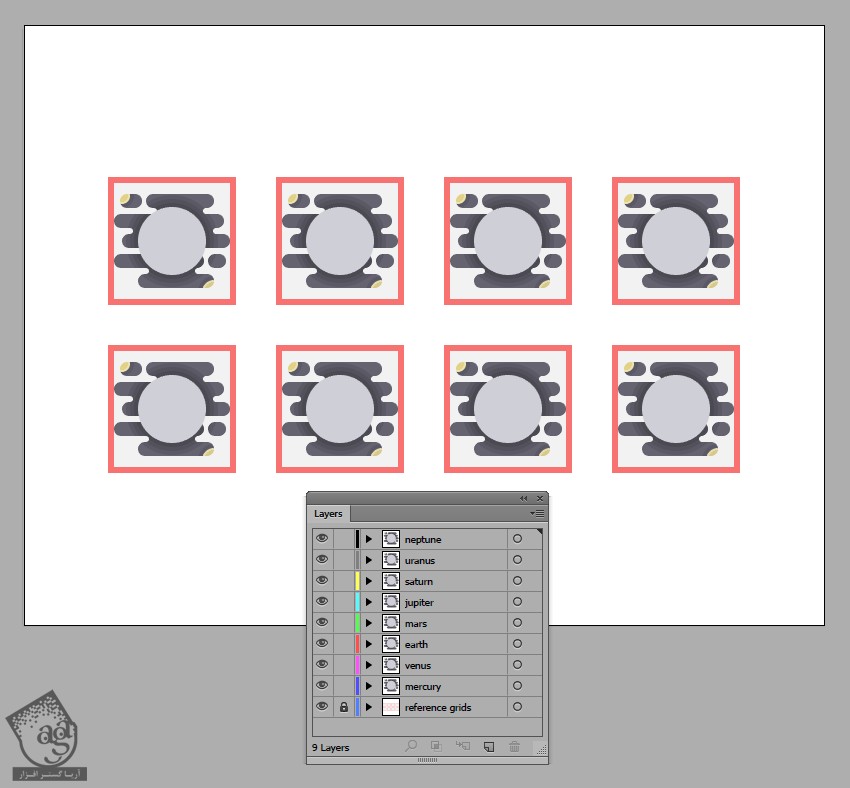Select the uranus layer by name

(x=420, y=560)
